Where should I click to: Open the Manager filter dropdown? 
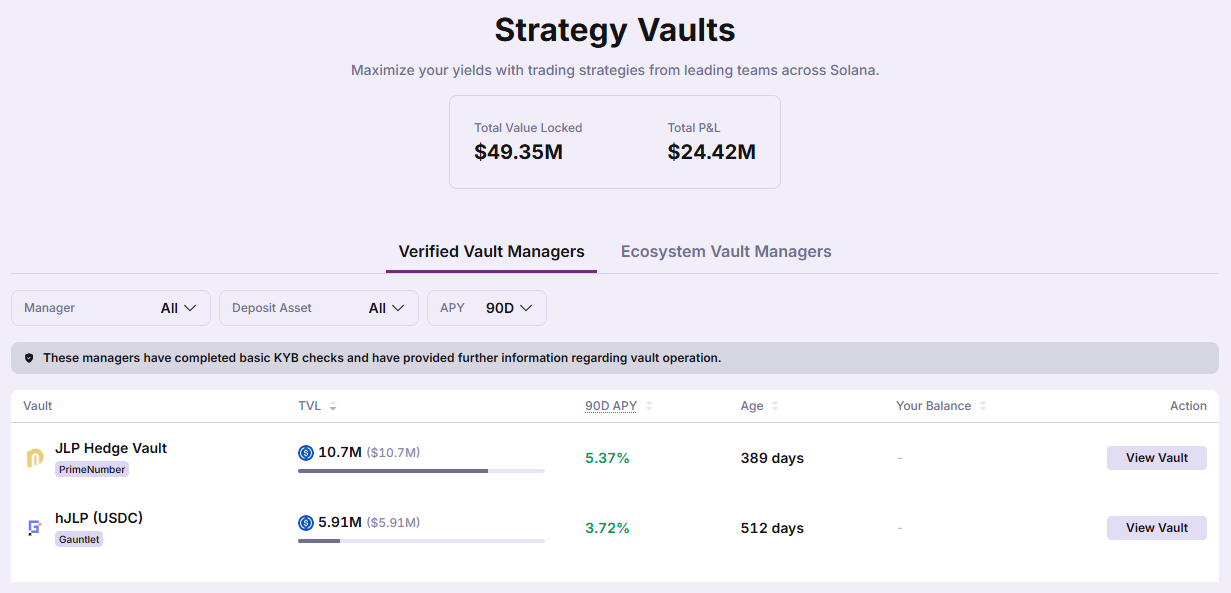(111, 308)
